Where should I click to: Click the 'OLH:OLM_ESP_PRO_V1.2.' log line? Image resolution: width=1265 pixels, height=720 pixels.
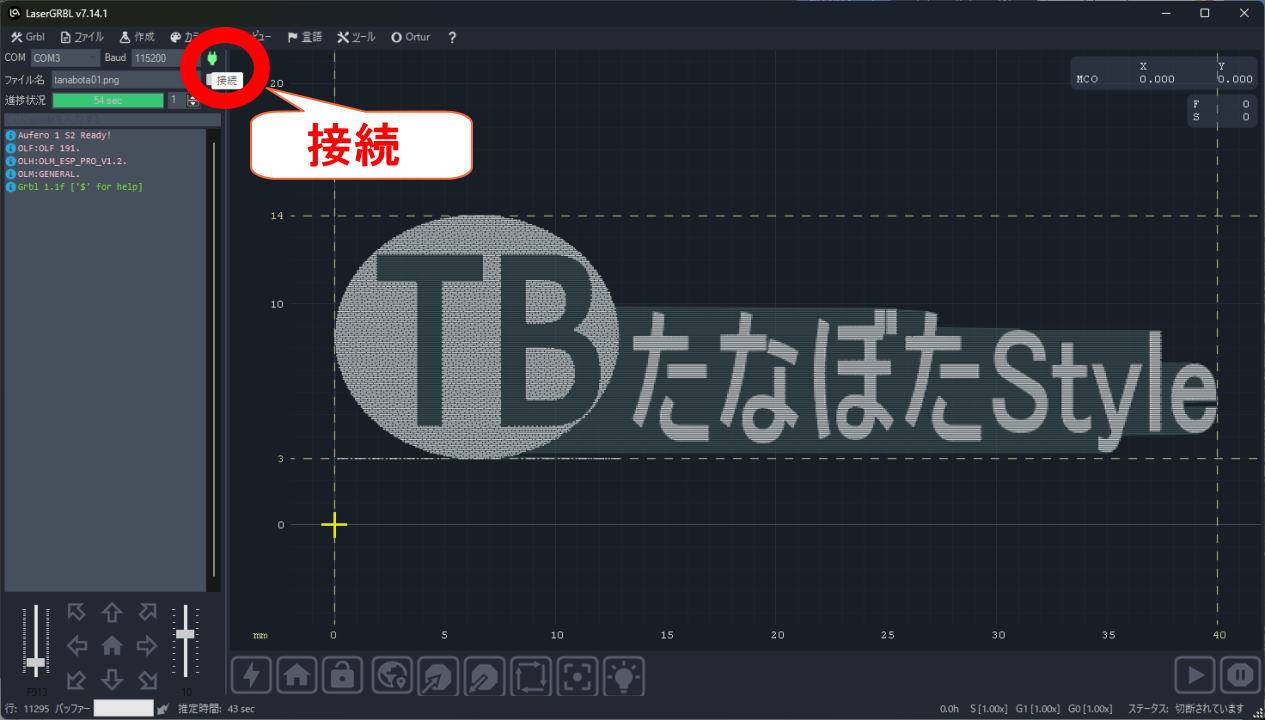pos(72,161)
